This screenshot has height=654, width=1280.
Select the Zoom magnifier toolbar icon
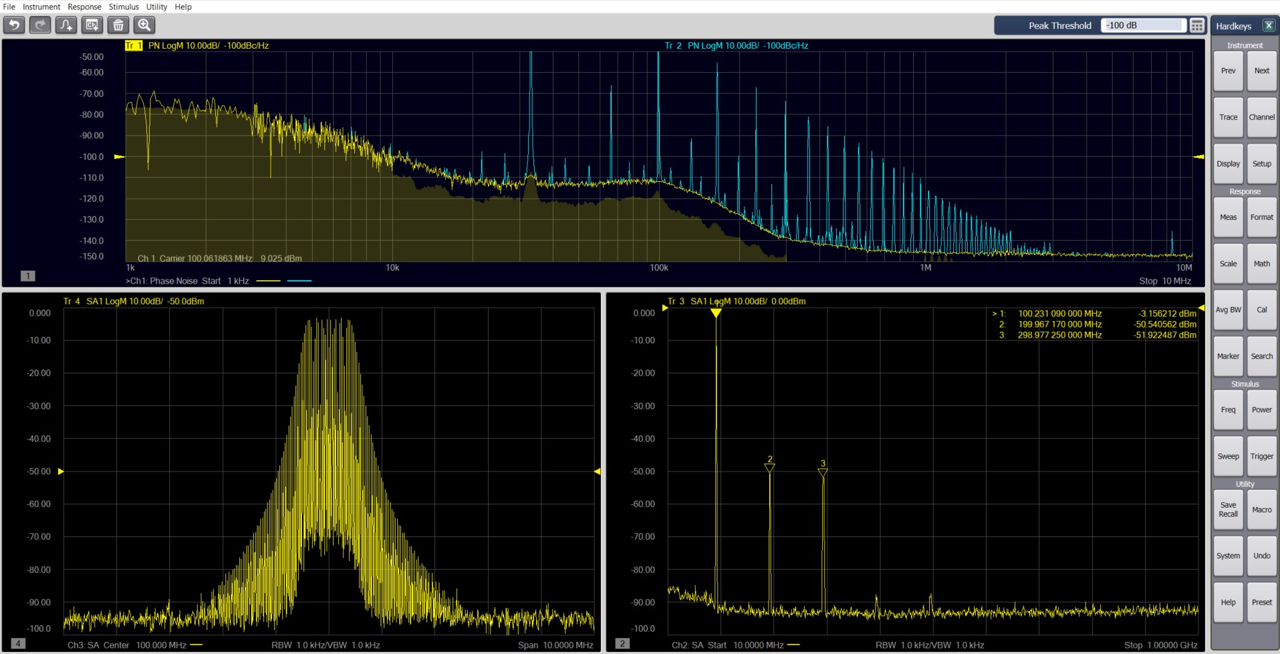[x=144, y=25]
